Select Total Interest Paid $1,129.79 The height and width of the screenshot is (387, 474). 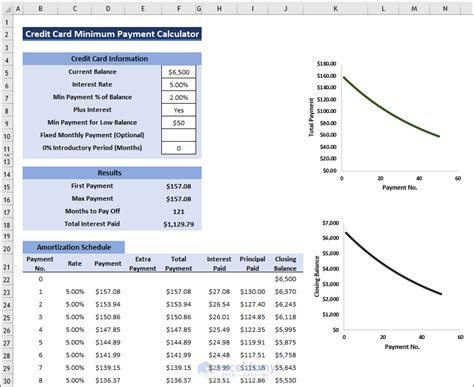pos(178,224)
